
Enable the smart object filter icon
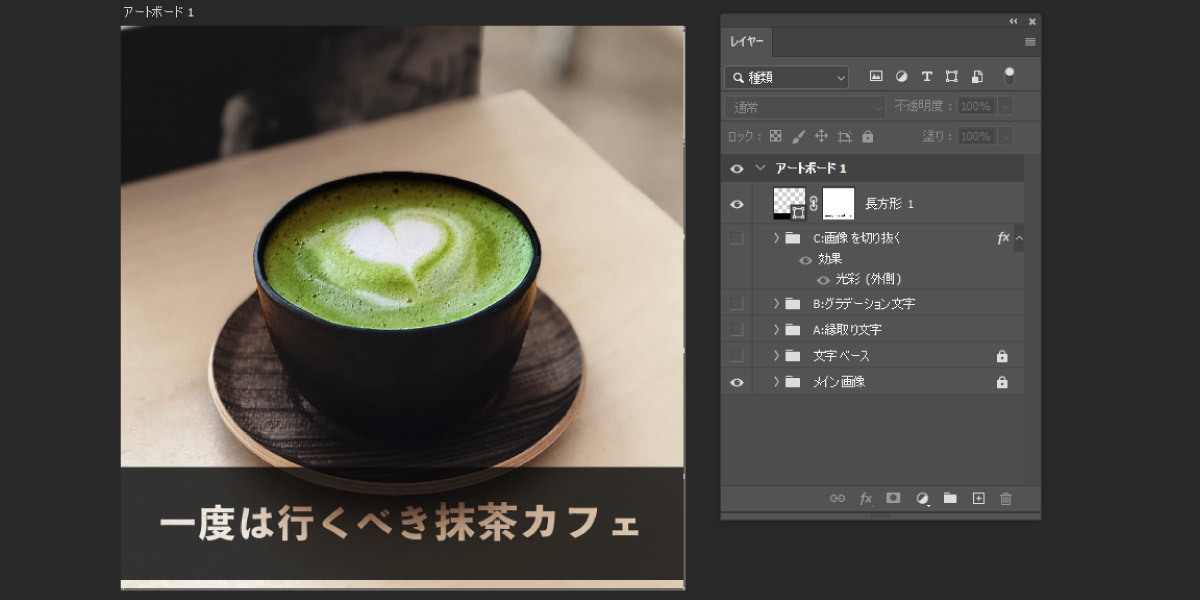tap(977, 76)
